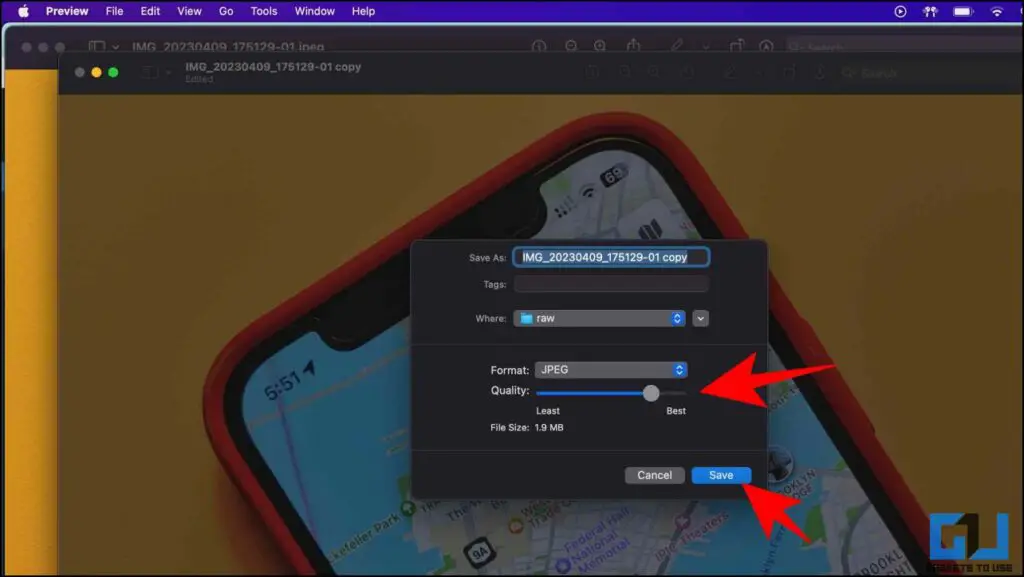
Task: Click the Markup toolbar icon in back window
Action: click(x=766, y=46)
